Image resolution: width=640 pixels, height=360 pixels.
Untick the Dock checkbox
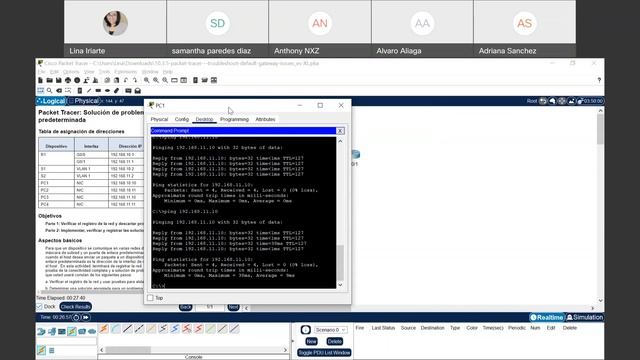coord(40,307)
